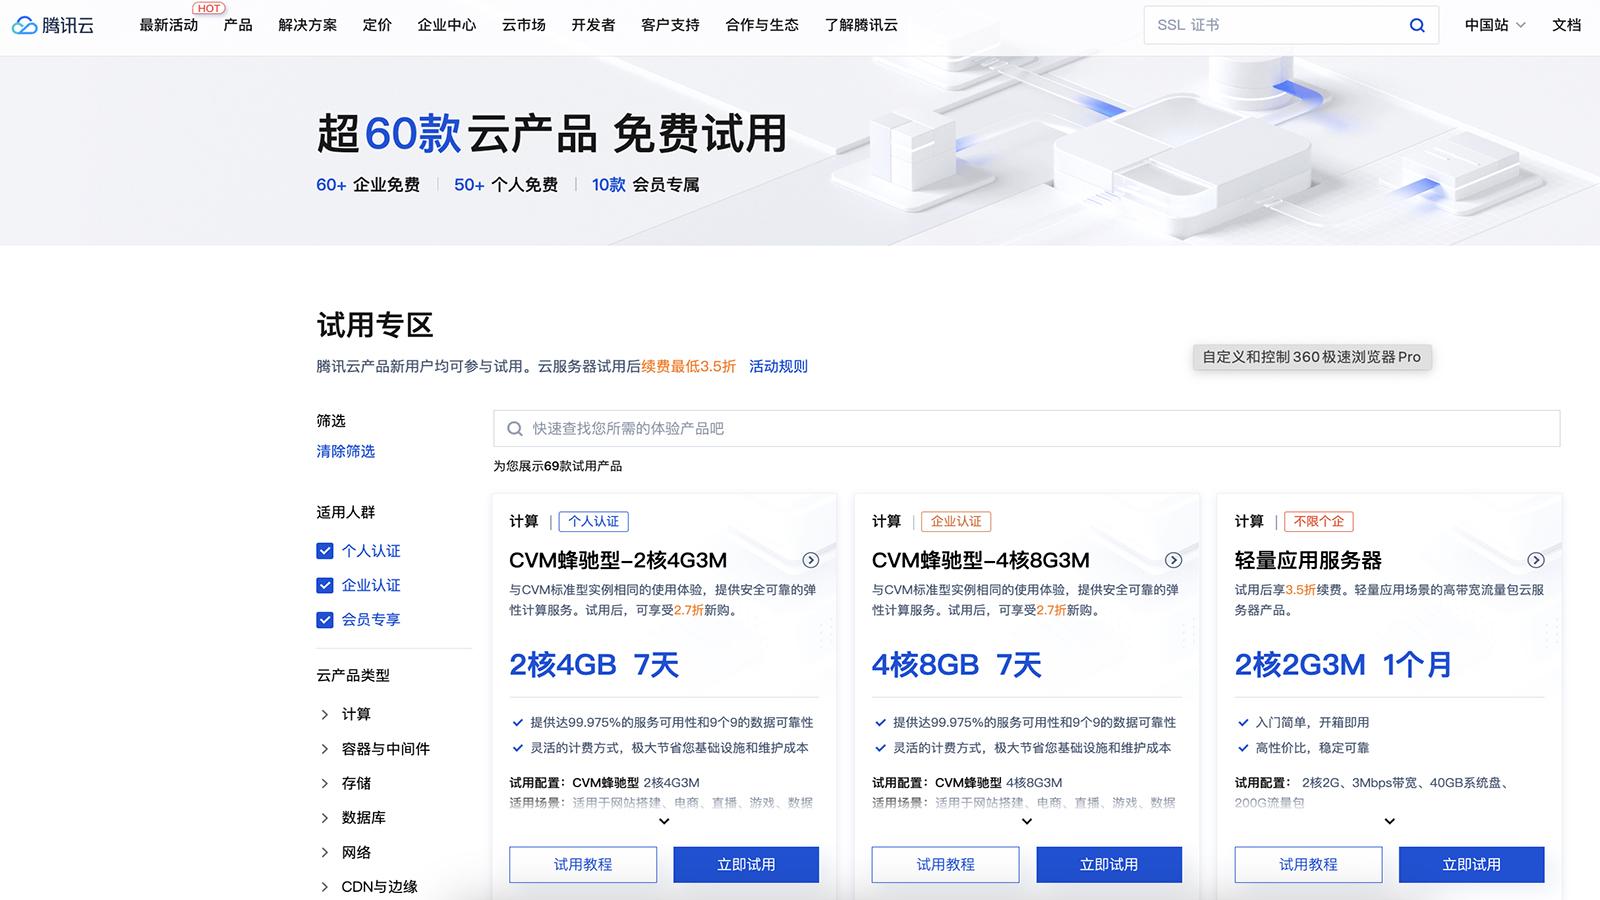Open the 定价 menu item

coord(377,25)
